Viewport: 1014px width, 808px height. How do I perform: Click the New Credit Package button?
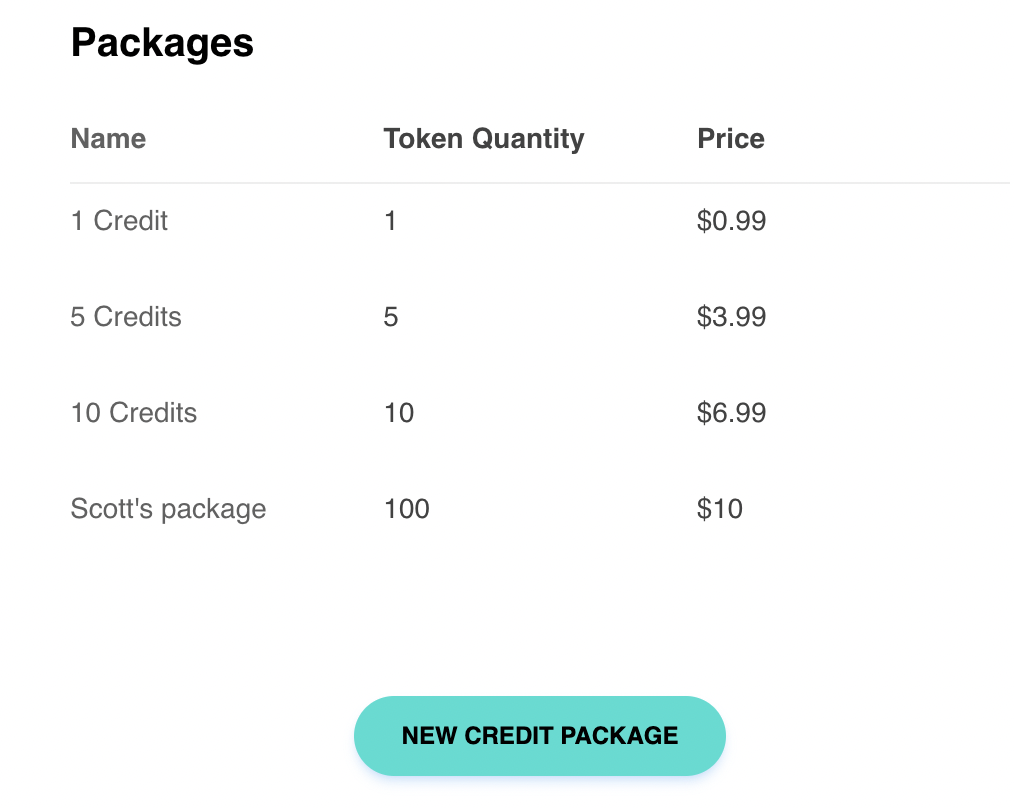(539, 736)
